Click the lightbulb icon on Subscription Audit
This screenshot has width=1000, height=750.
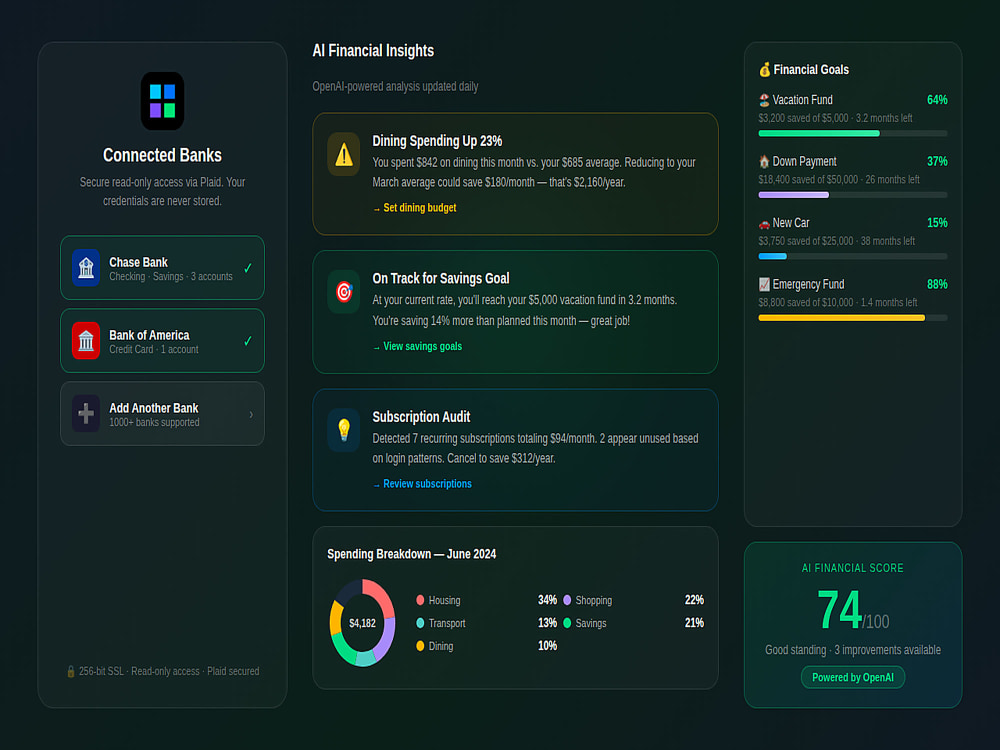tap(344, 430)
